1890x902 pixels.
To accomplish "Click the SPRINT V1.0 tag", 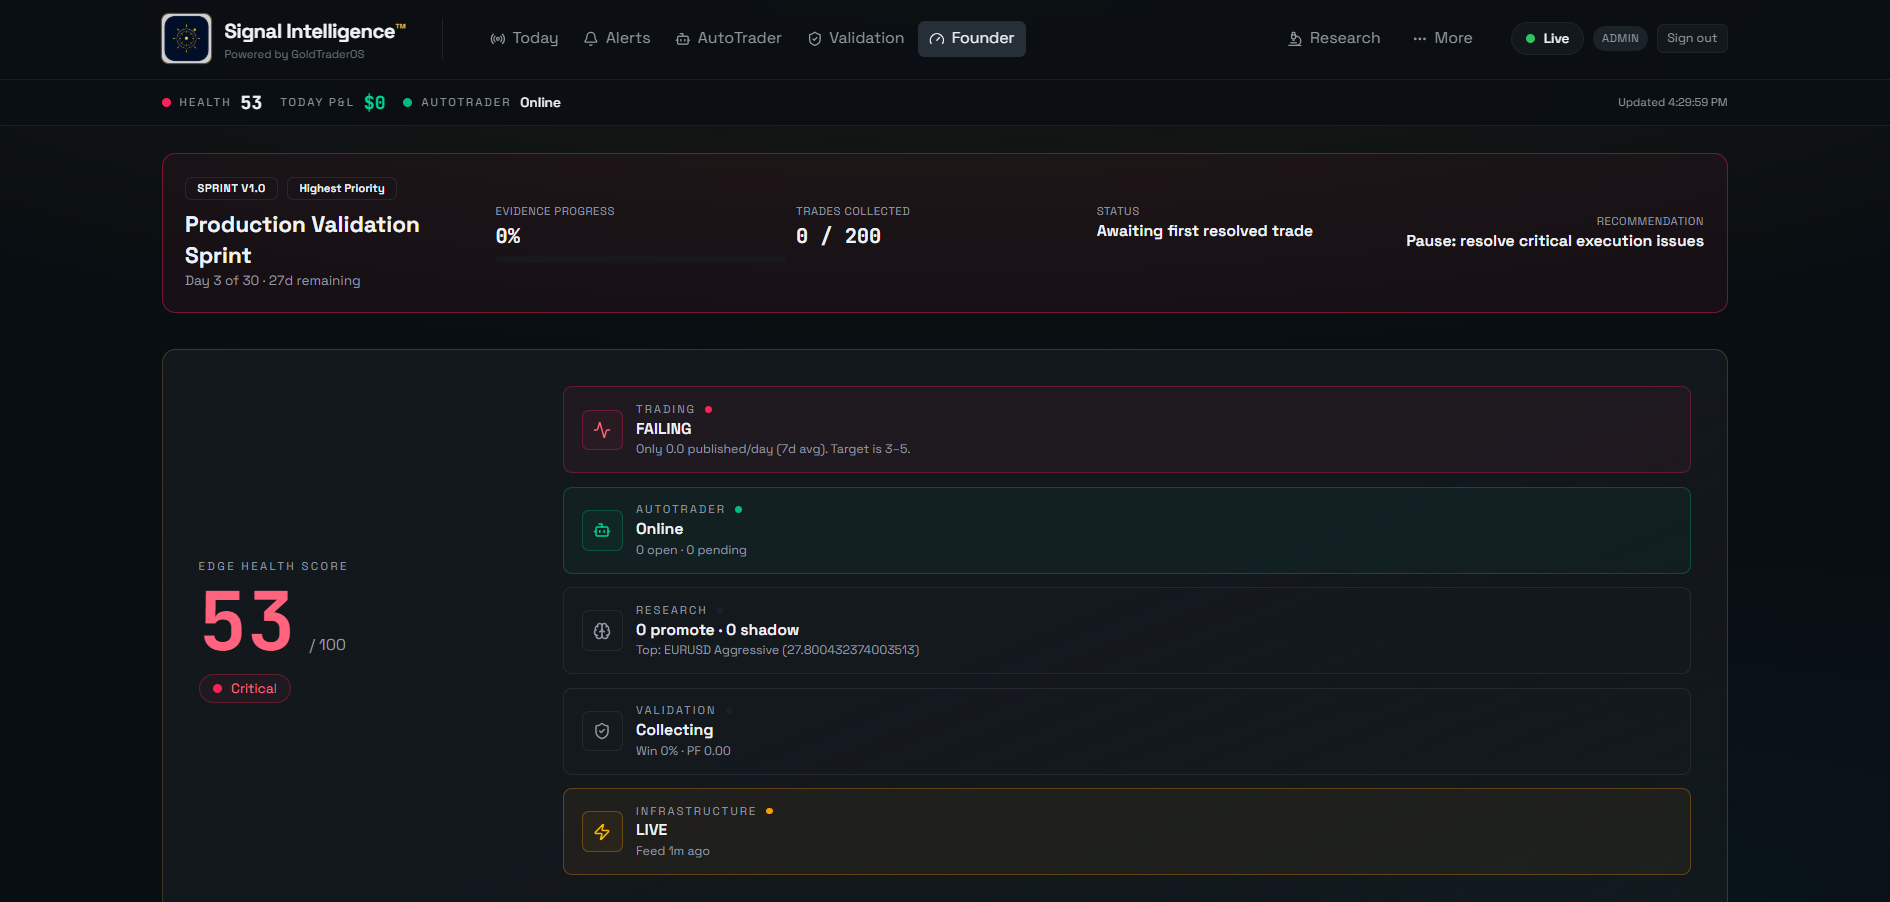I will [231, 188].
